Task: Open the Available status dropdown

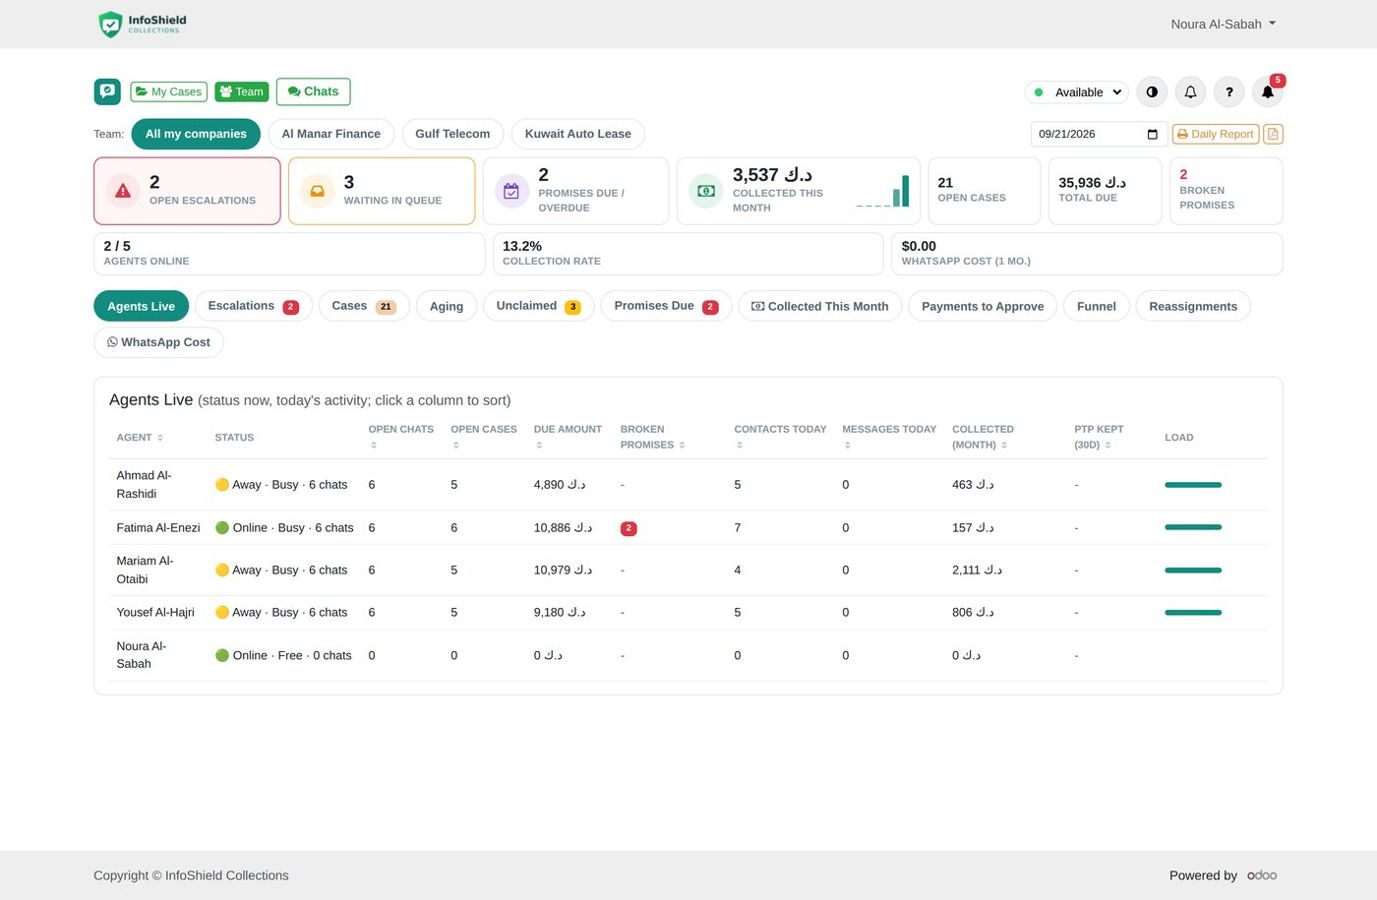Action: pos(1077,92)
